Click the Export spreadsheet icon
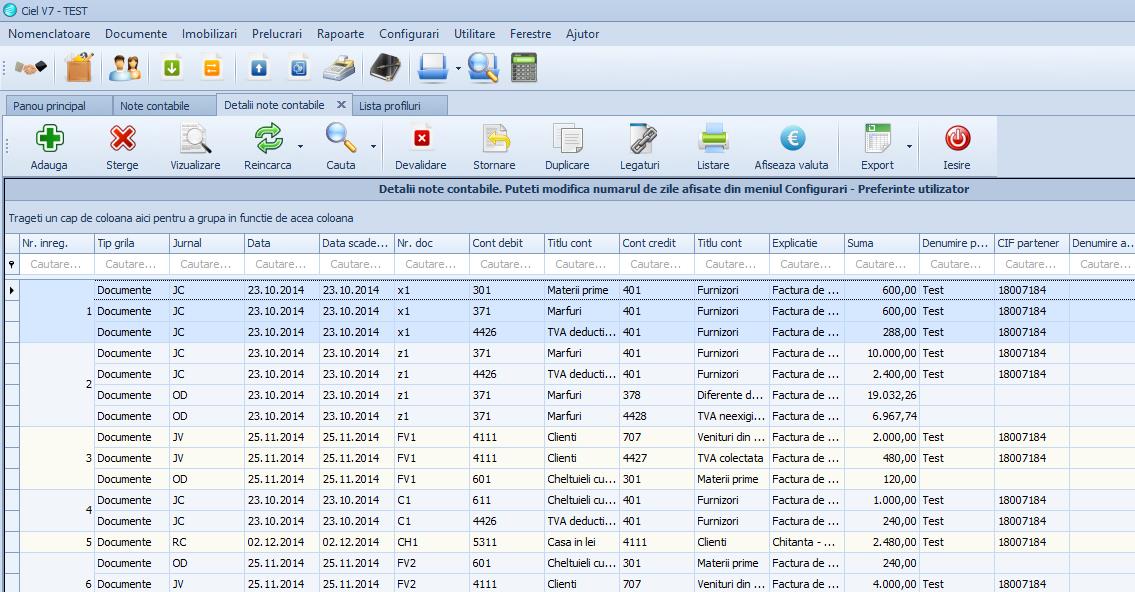The width and height of the screenshot is (1135, 592). (x=878, y=138)
